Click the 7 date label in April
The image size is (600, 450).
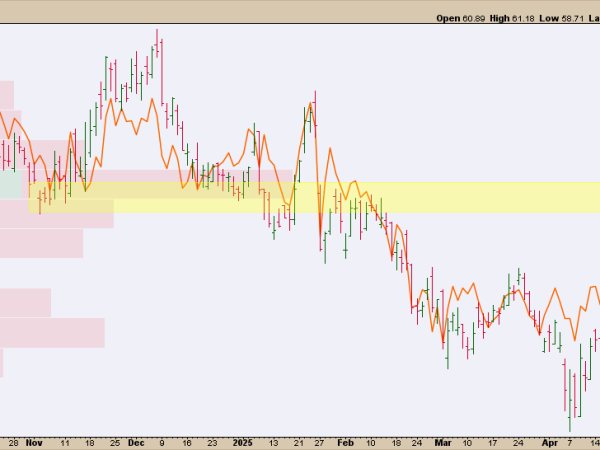[570, 443]
